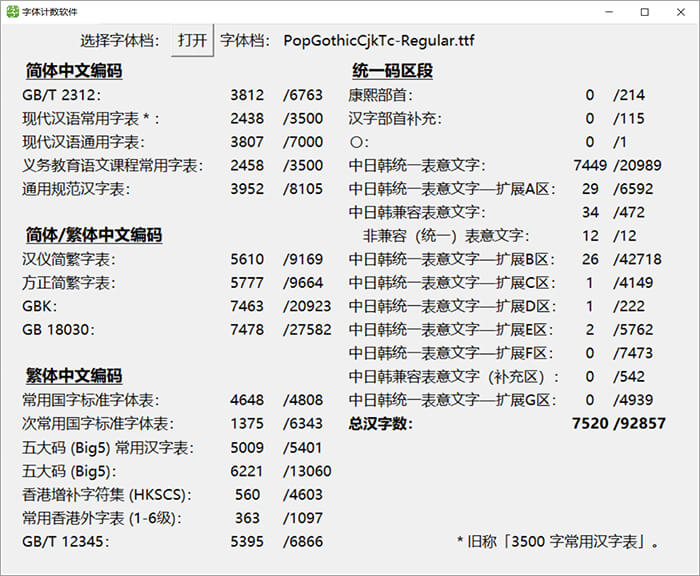Click the 方正简繁字表 label
The image size is (700, 576).
(x=69, y=283)
